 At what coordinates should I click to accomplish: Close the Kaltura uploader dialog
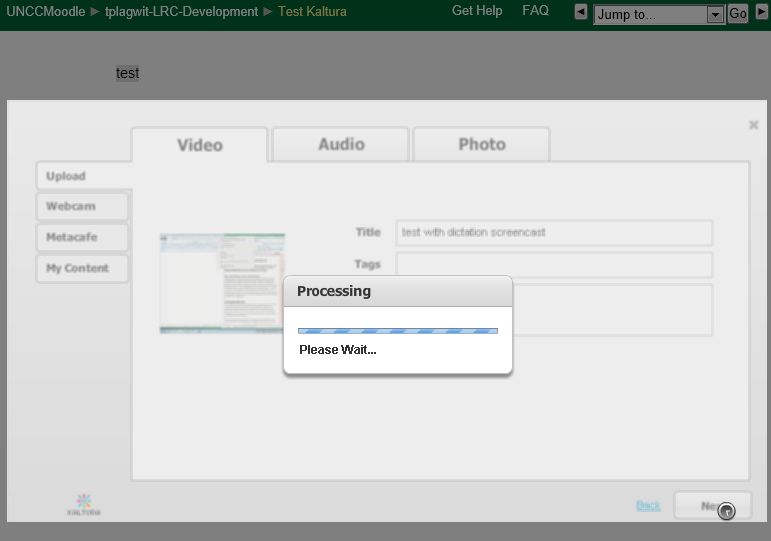pos(753,125)
